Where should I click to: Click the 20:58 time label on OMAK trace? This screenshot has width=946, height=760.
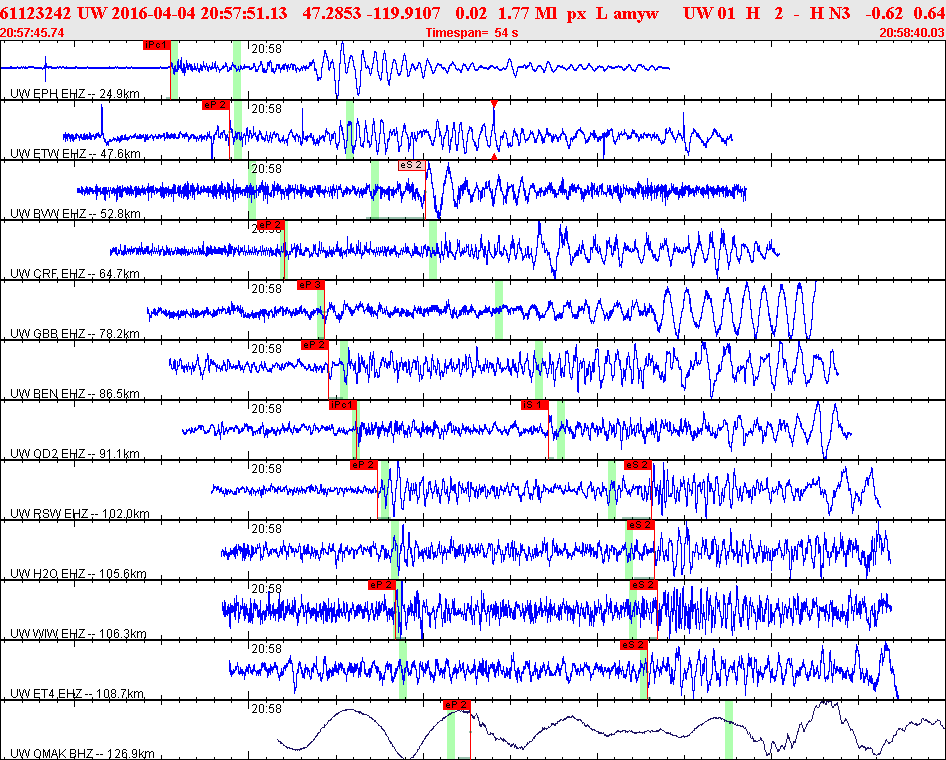[267, 709]
